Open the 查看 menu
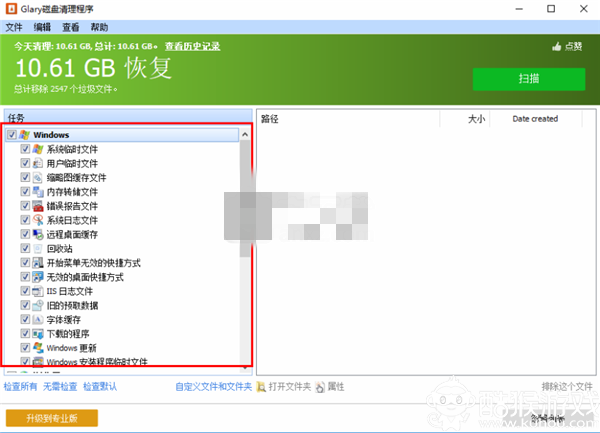The image size is (600, 433). click(71, 27)
